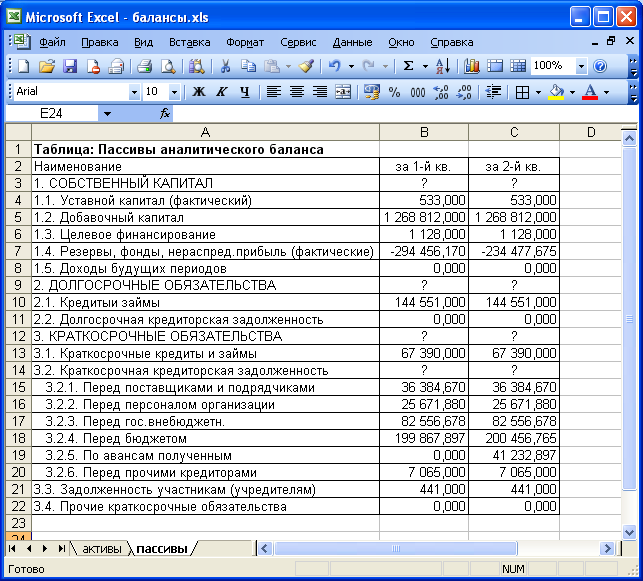Image resolution: width=643 pixels, height=581 pixels.
Task: Apply Percent style format
Action: click(x=394, y=92)
